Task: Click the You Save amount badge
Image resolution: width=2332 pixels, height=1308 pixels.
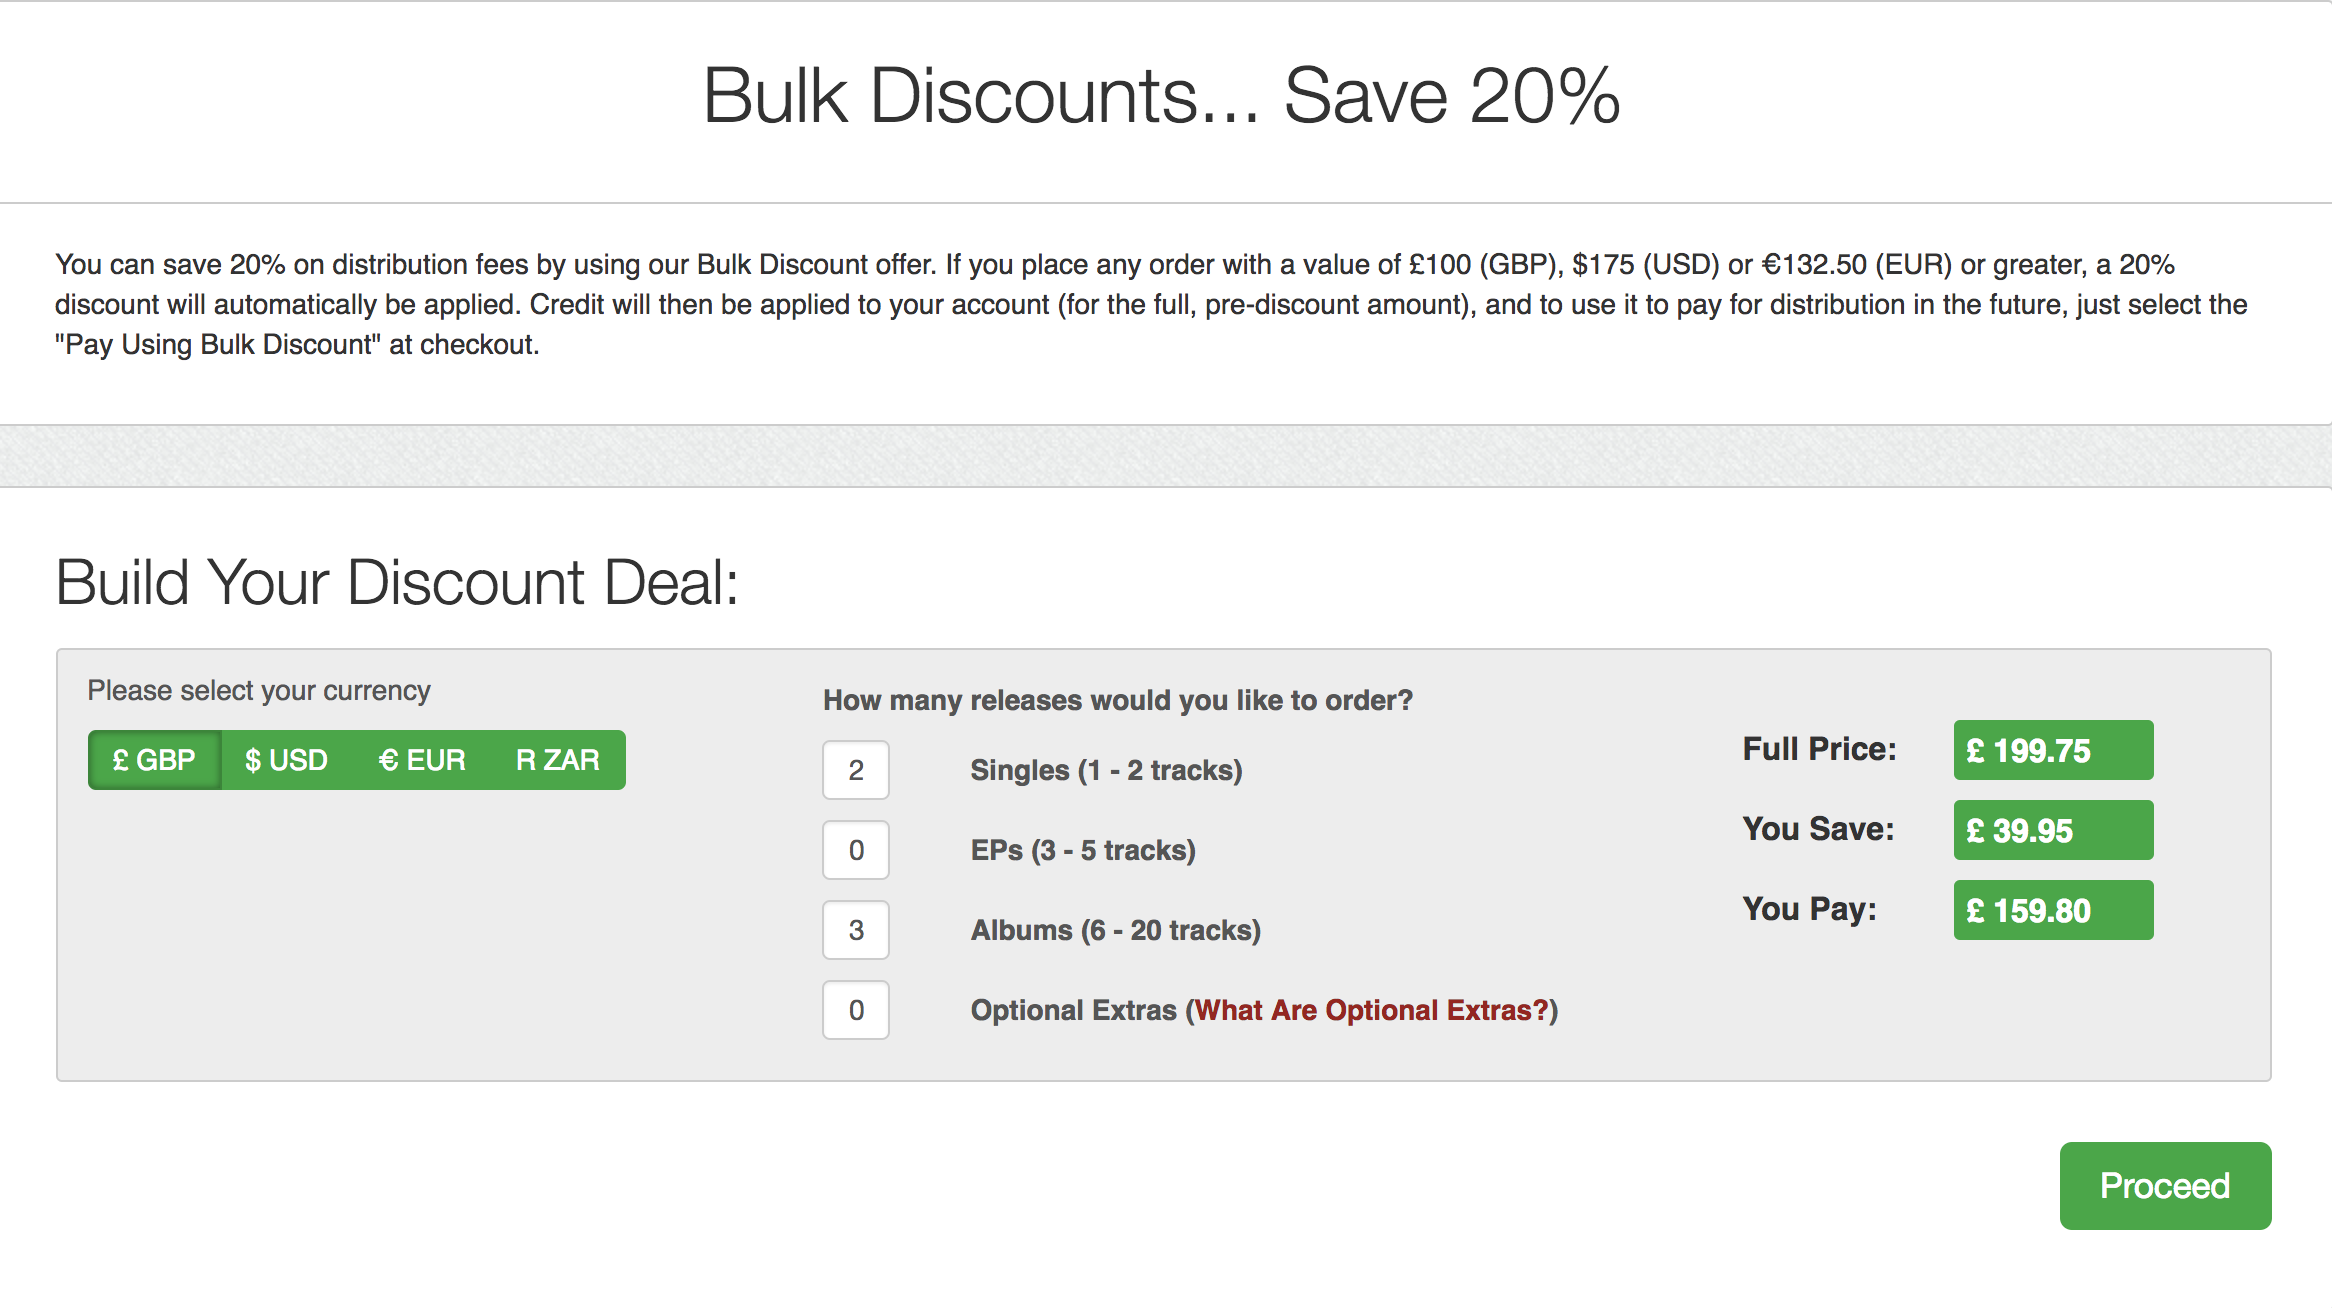Action: point(2052,830)
